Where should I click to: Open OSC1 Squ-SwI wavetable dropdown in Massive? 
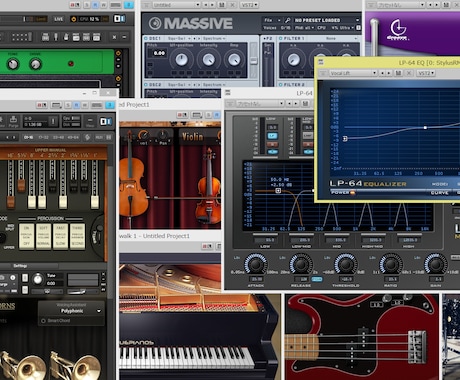pyautogui.click(x=179, y=39)
